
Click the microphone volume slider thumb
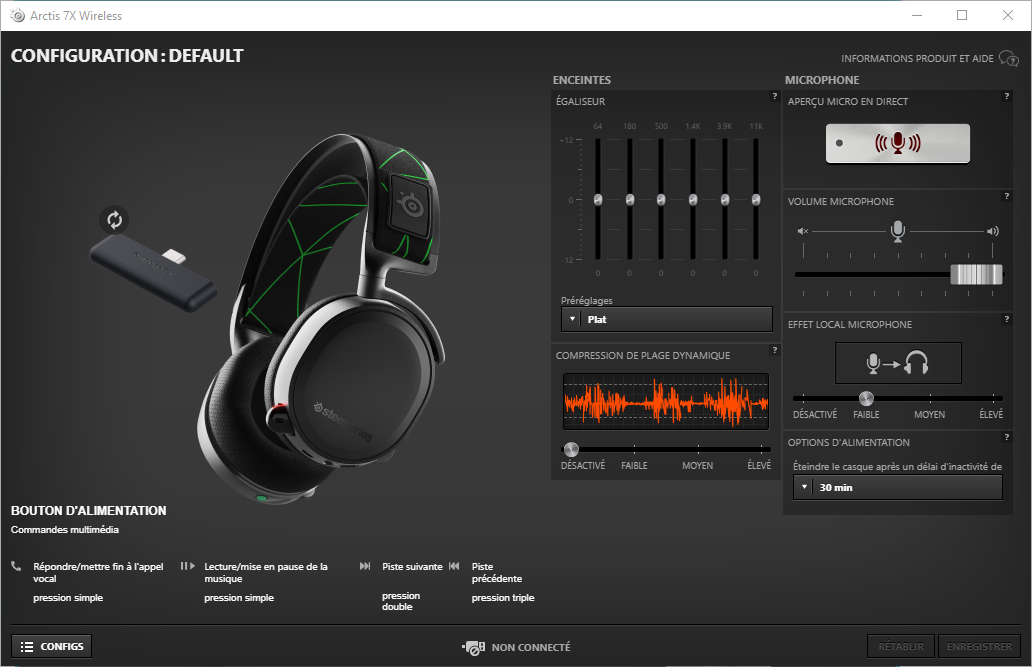977,275
